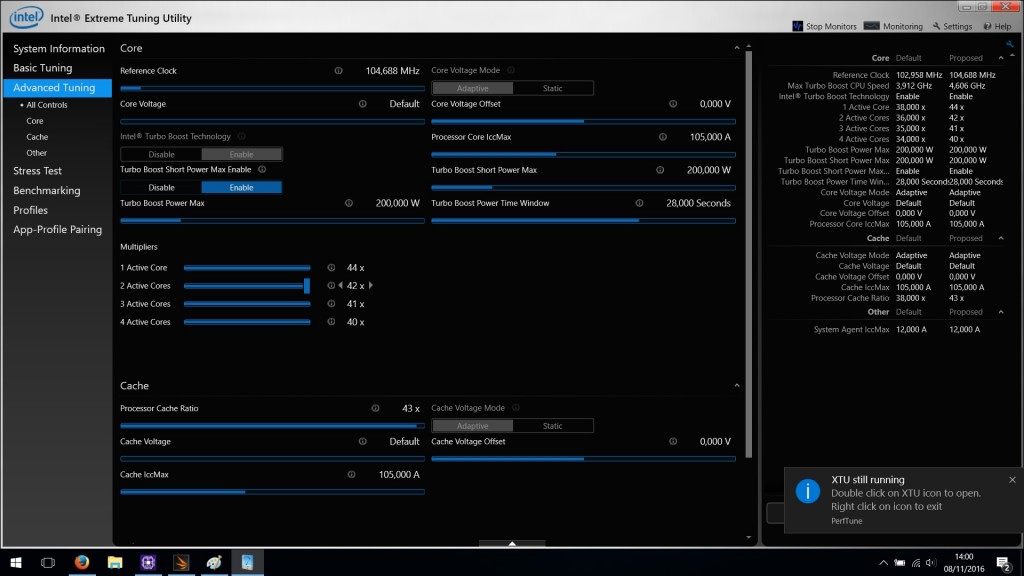Collapse the Core section in main panel

coord(737,48)
